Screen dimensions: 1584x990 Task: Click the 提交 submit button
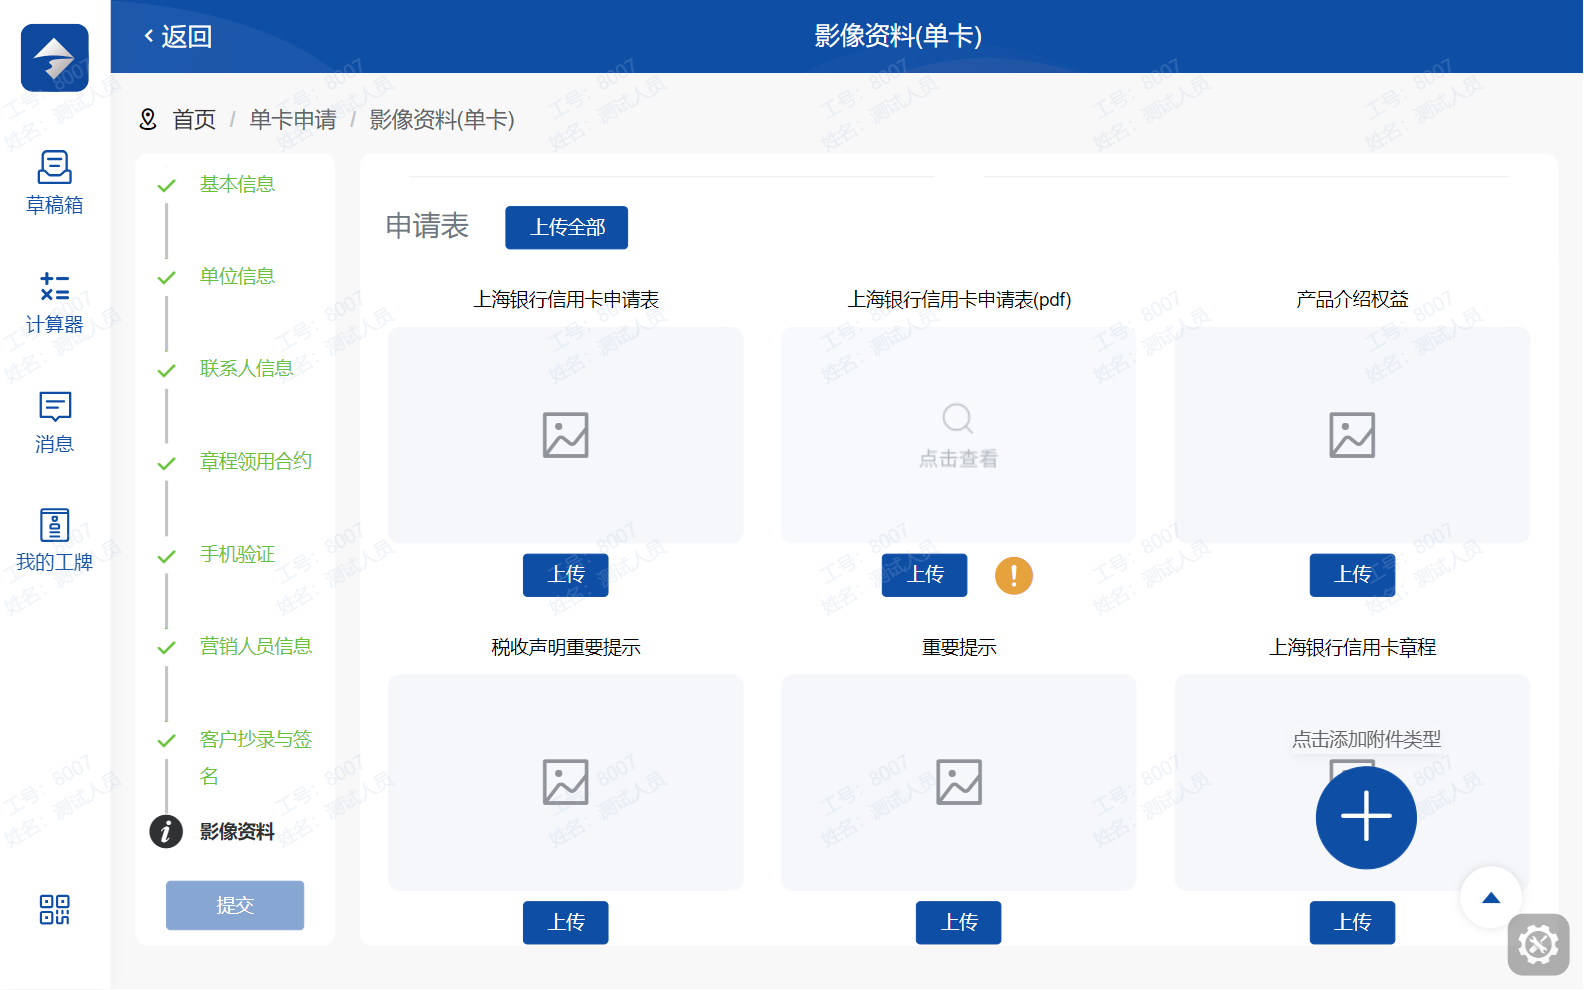(235, 905)
